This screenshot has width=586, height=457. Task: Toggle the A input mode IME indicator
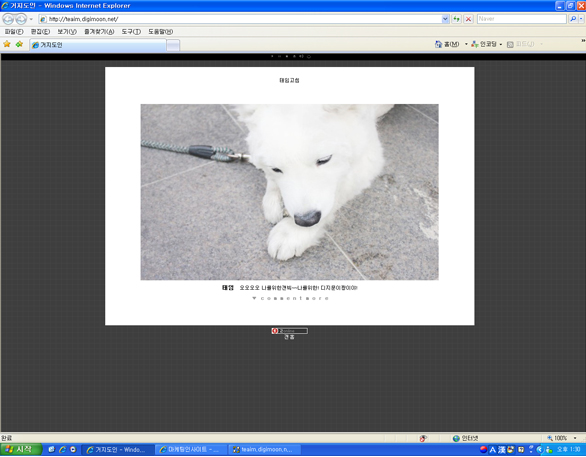coord(493,450)
